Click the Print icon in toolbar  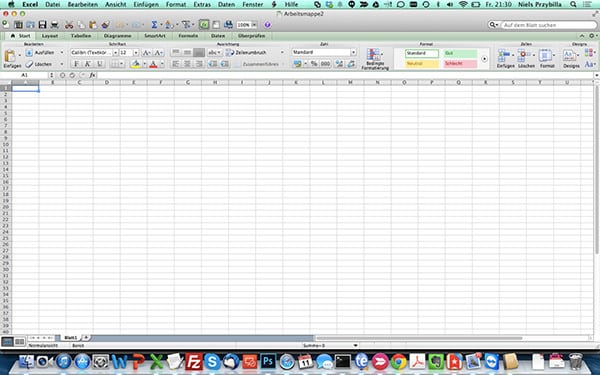(x=55, y=25)
